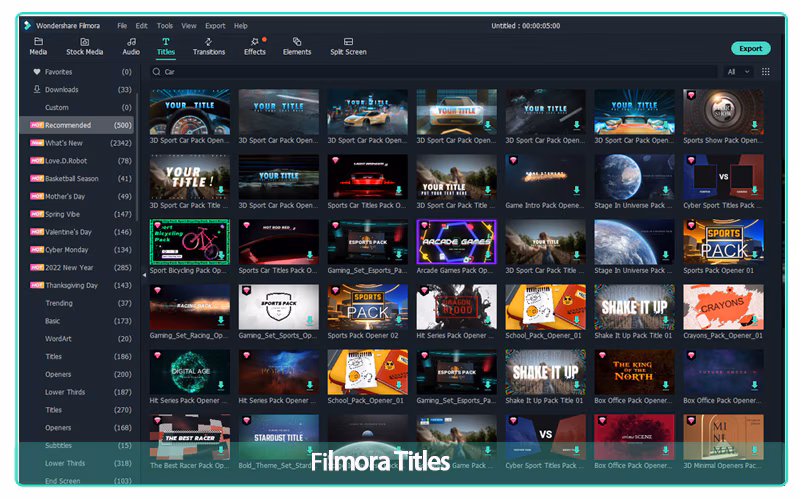Select the WordArt category
Image resolution: width=800 pixels, height=498 pixels.
tap(78, 339)
